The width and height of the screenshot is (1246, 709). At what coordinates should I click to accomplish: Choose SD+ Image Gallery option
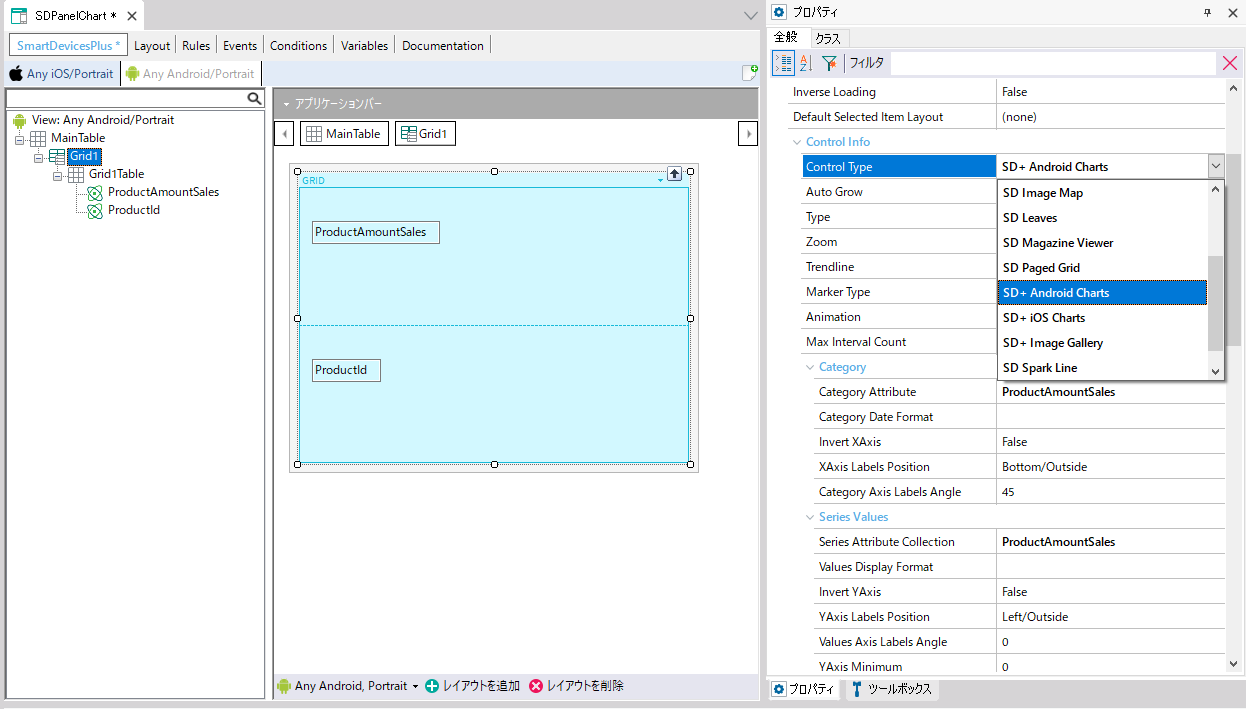[x=1103, y=342]
